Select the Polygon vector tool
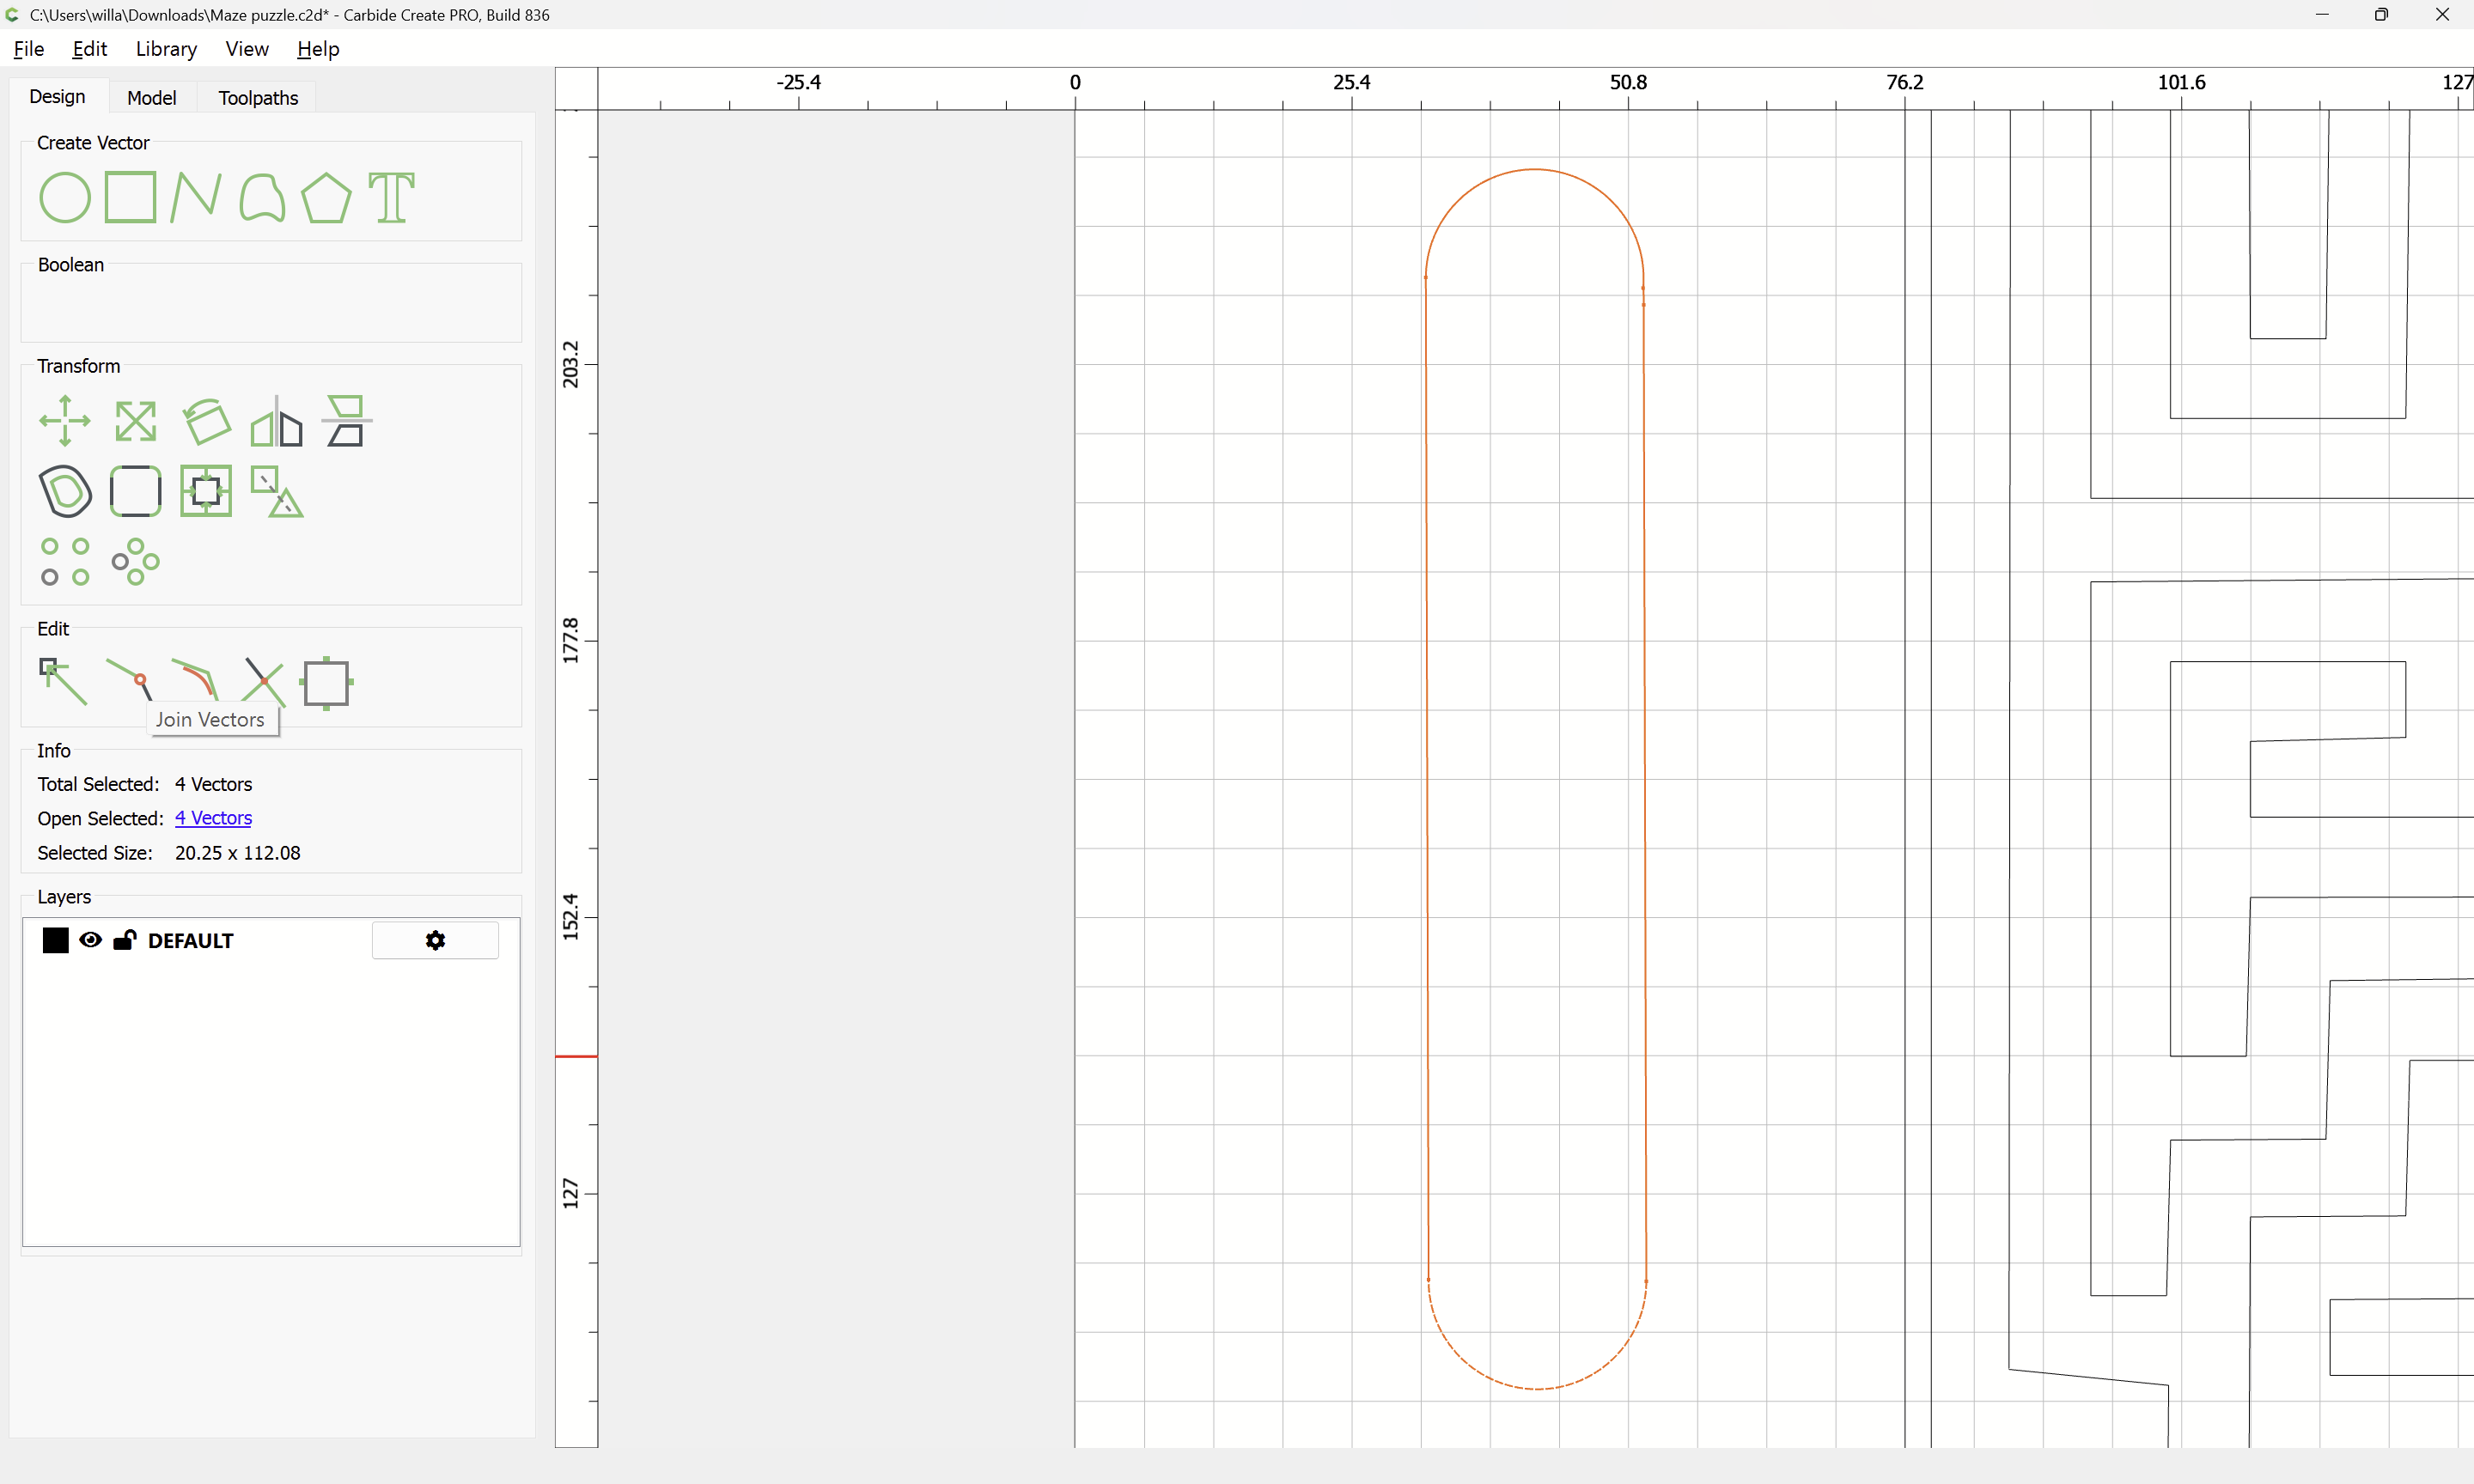Image resolution: width=2474 pixels, height=1484 pixels. click(x=326, y=197)
